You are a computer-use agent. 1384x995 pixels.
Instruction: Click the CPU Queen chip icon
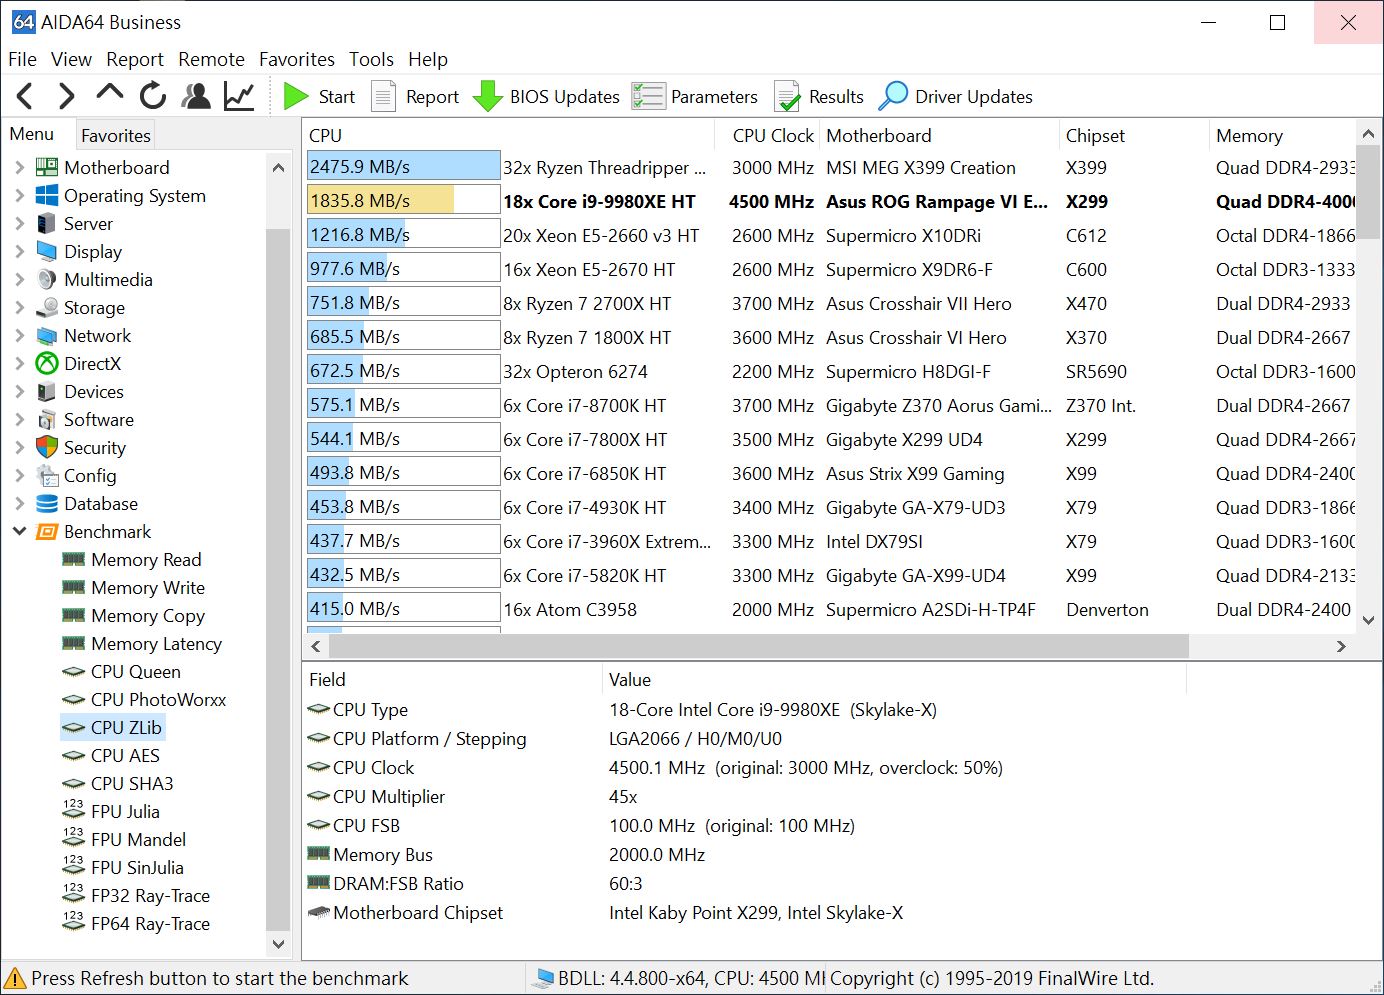coord(74,671)
